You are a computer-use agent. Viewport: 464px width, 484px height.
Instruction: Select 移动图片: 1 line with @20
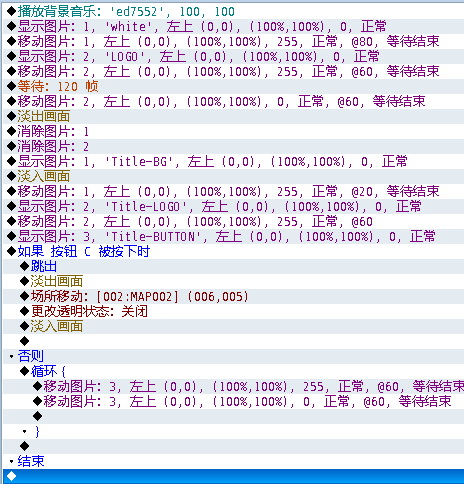click(x=233, y=192)
